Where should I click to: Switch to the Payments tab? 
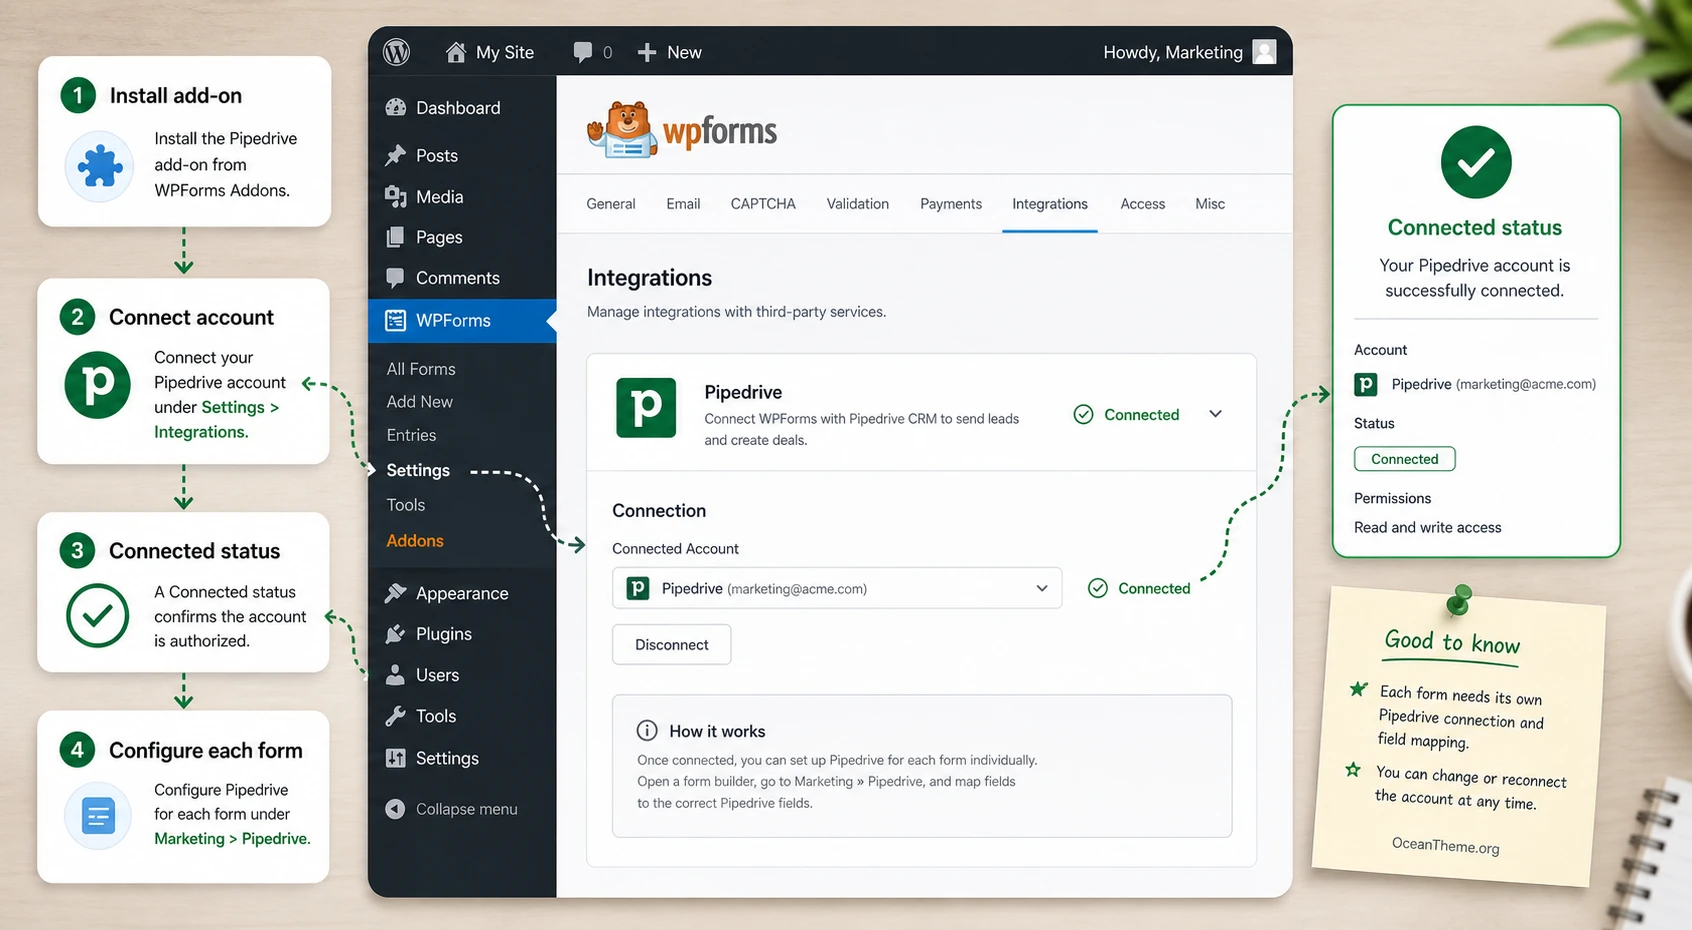(x=951, y=204)
